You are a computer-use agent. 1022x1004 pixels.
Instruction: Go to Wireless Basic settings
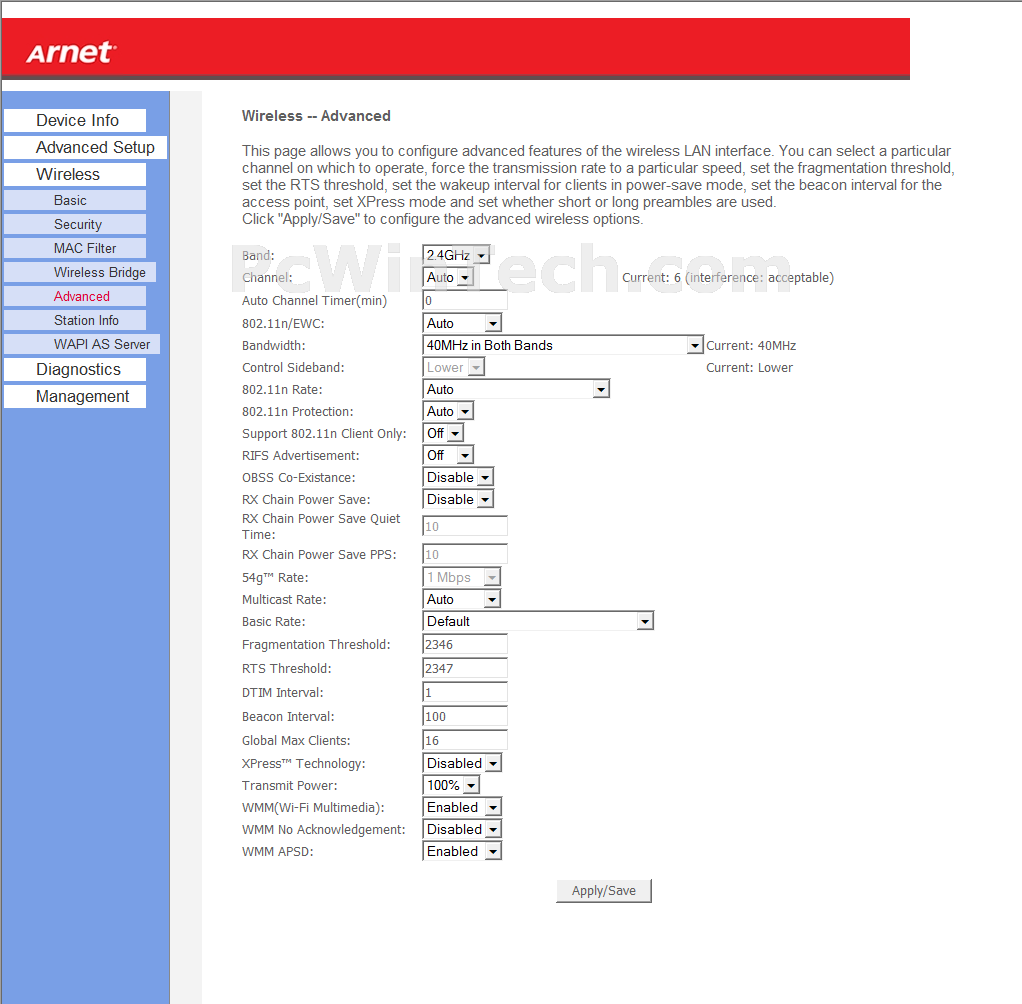(x=75, y=200)
